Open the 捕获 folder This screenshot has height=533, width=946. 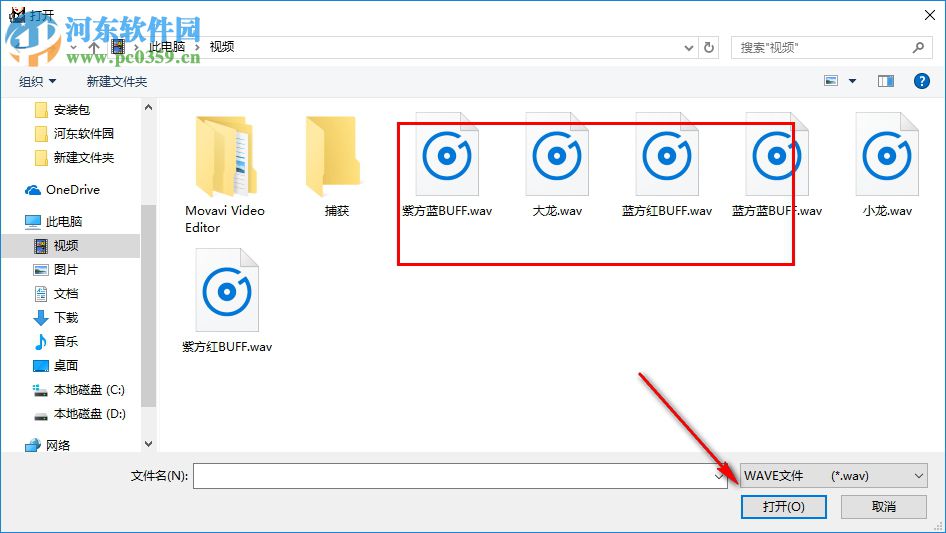pyautogui.click(x=334, y=156)
